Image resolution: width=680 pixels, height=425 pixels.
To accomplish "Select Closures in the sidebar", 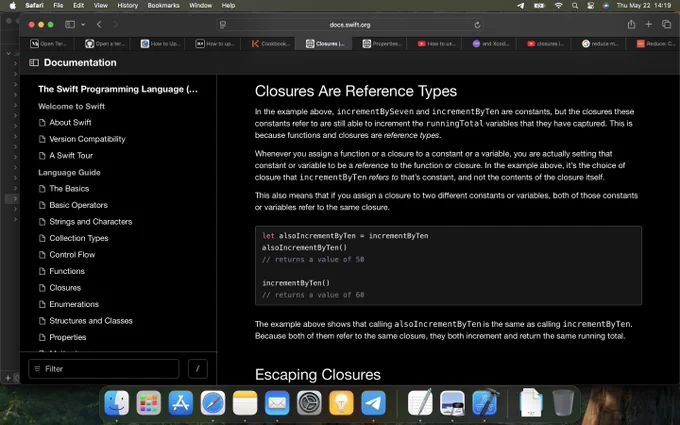I will [x=65, y=288].
